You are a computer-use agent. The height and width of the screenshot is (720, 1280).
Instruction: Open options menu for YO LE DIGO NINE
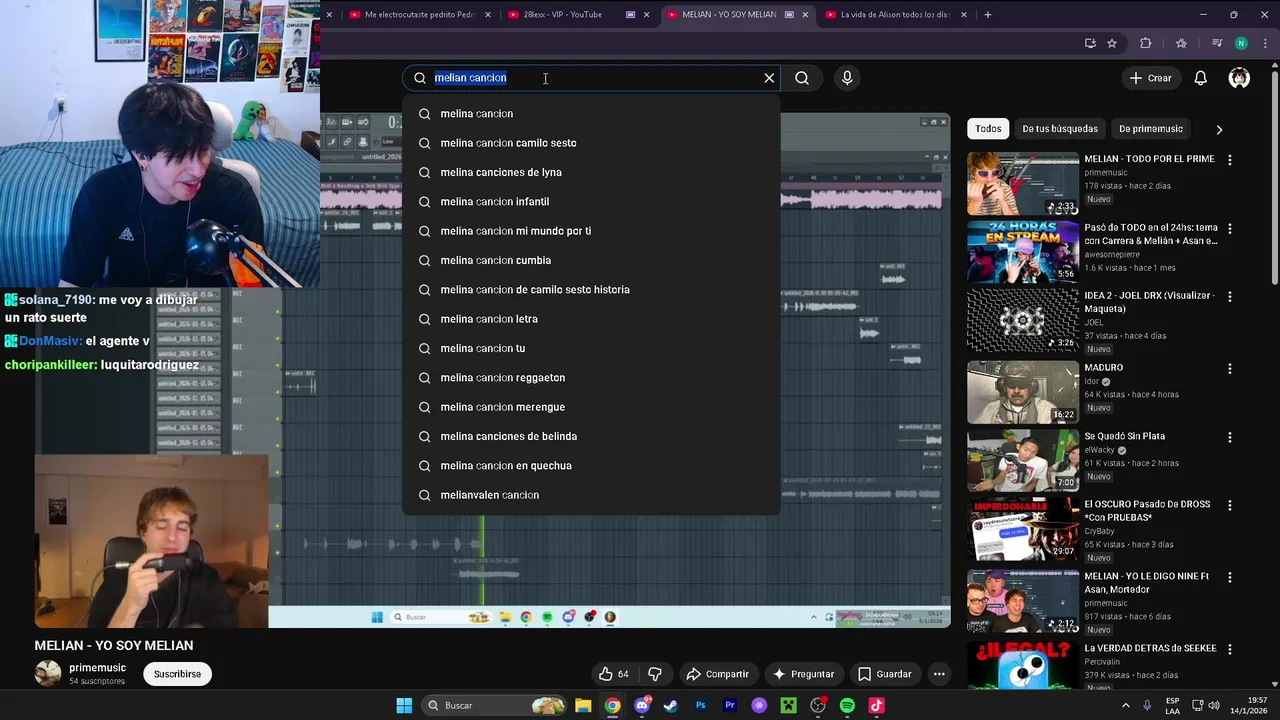click(1229, 577)
